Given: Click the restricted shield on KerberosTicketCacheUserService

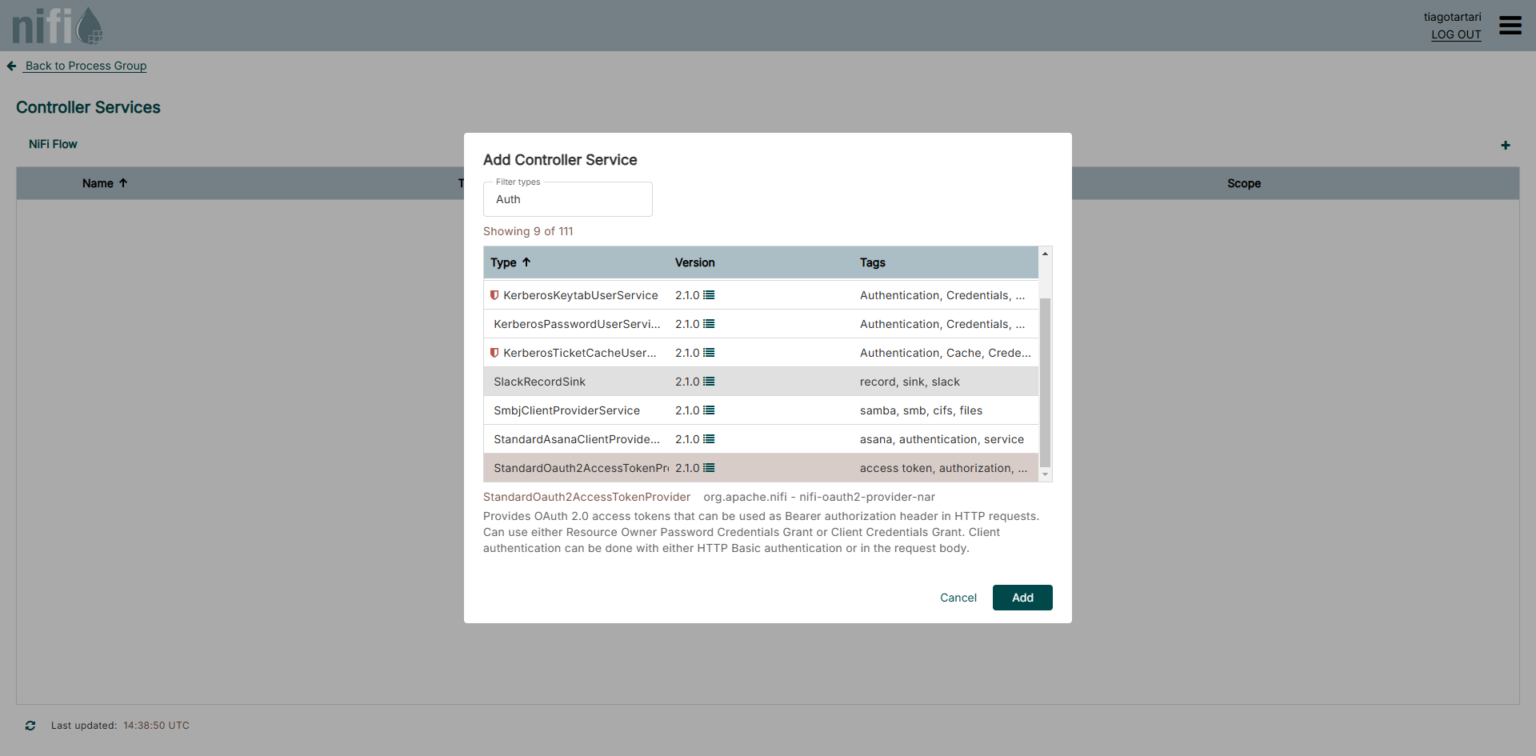Looking at the screenshot, I should coord(493,352).
